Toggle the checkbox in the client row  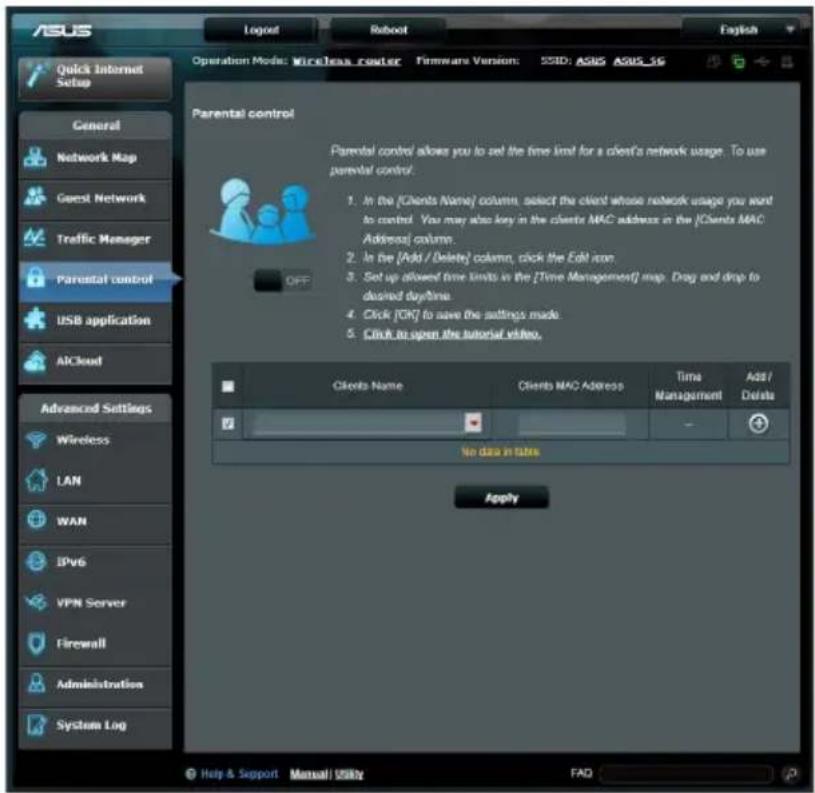click(228, 424)
